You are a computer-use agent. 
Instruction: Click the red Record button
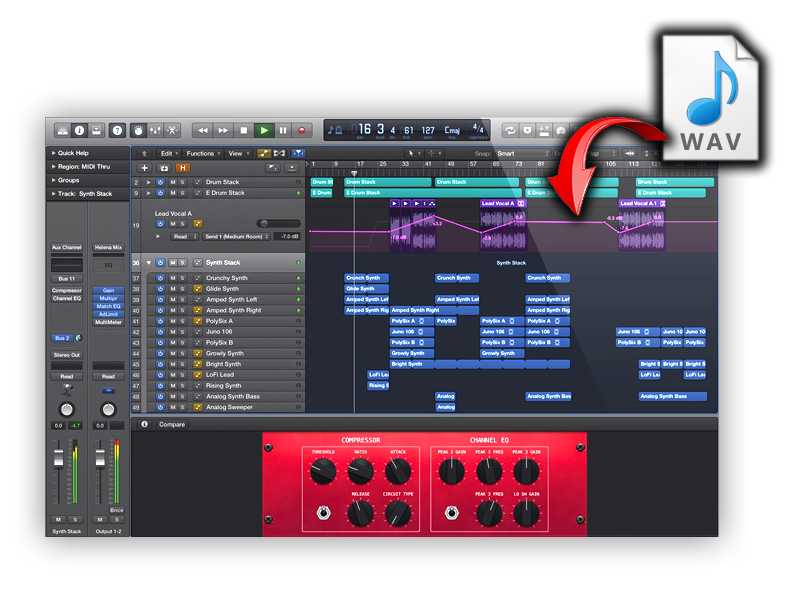(x=302, y=131)
